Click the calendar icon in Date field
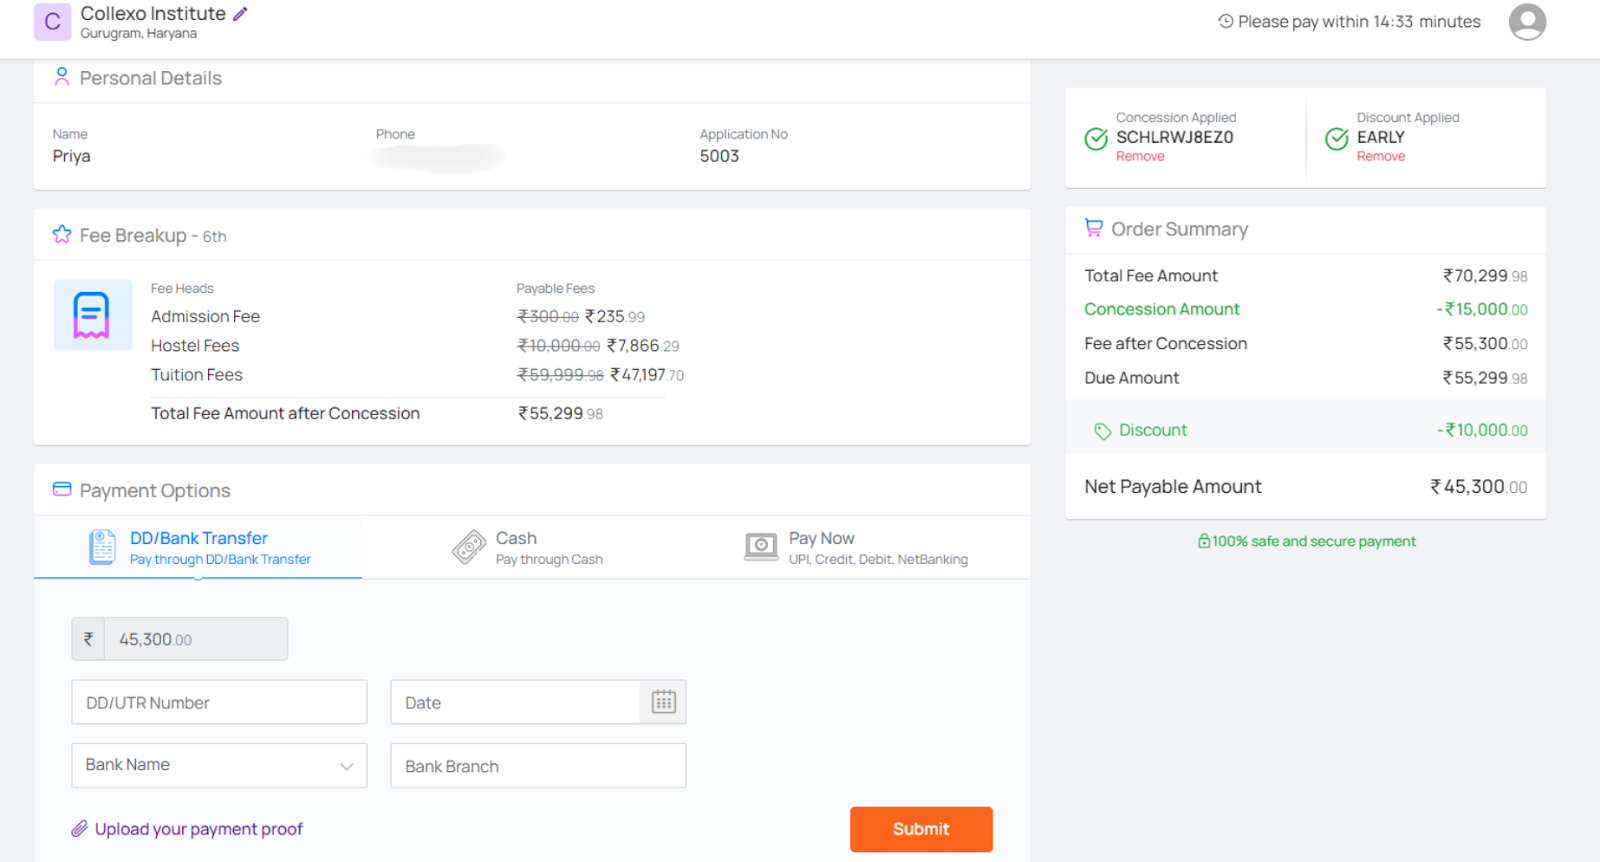This screenshot has width=1600, height=862. [663, 702]
